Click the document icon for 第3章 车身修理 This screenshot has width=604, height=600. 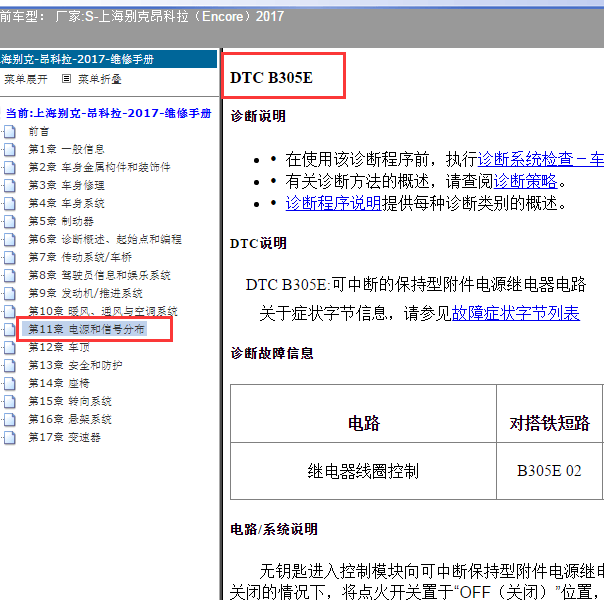coord(10,186)
